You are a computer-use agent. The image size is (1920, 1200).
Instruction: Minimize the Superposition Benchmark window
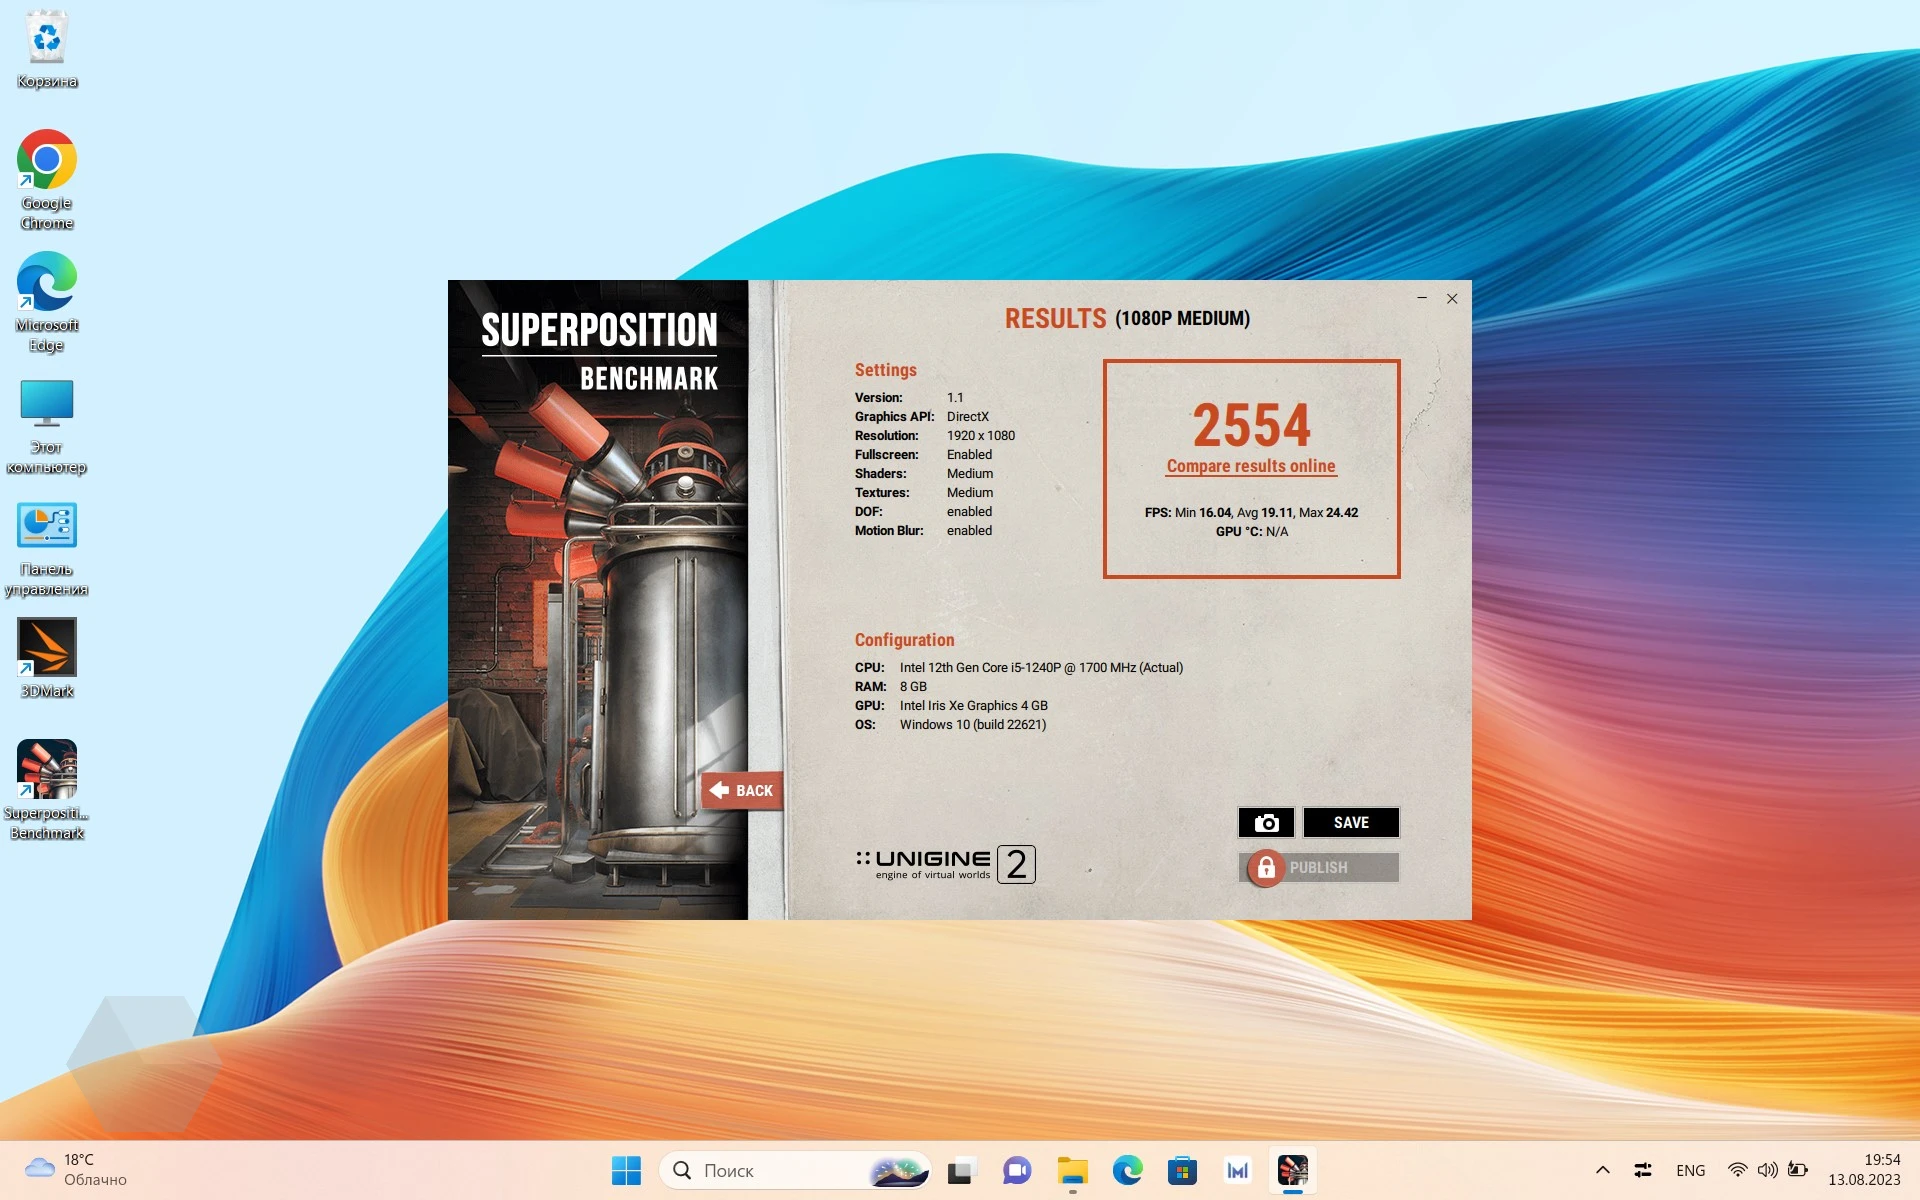(x=1422, y=298)
